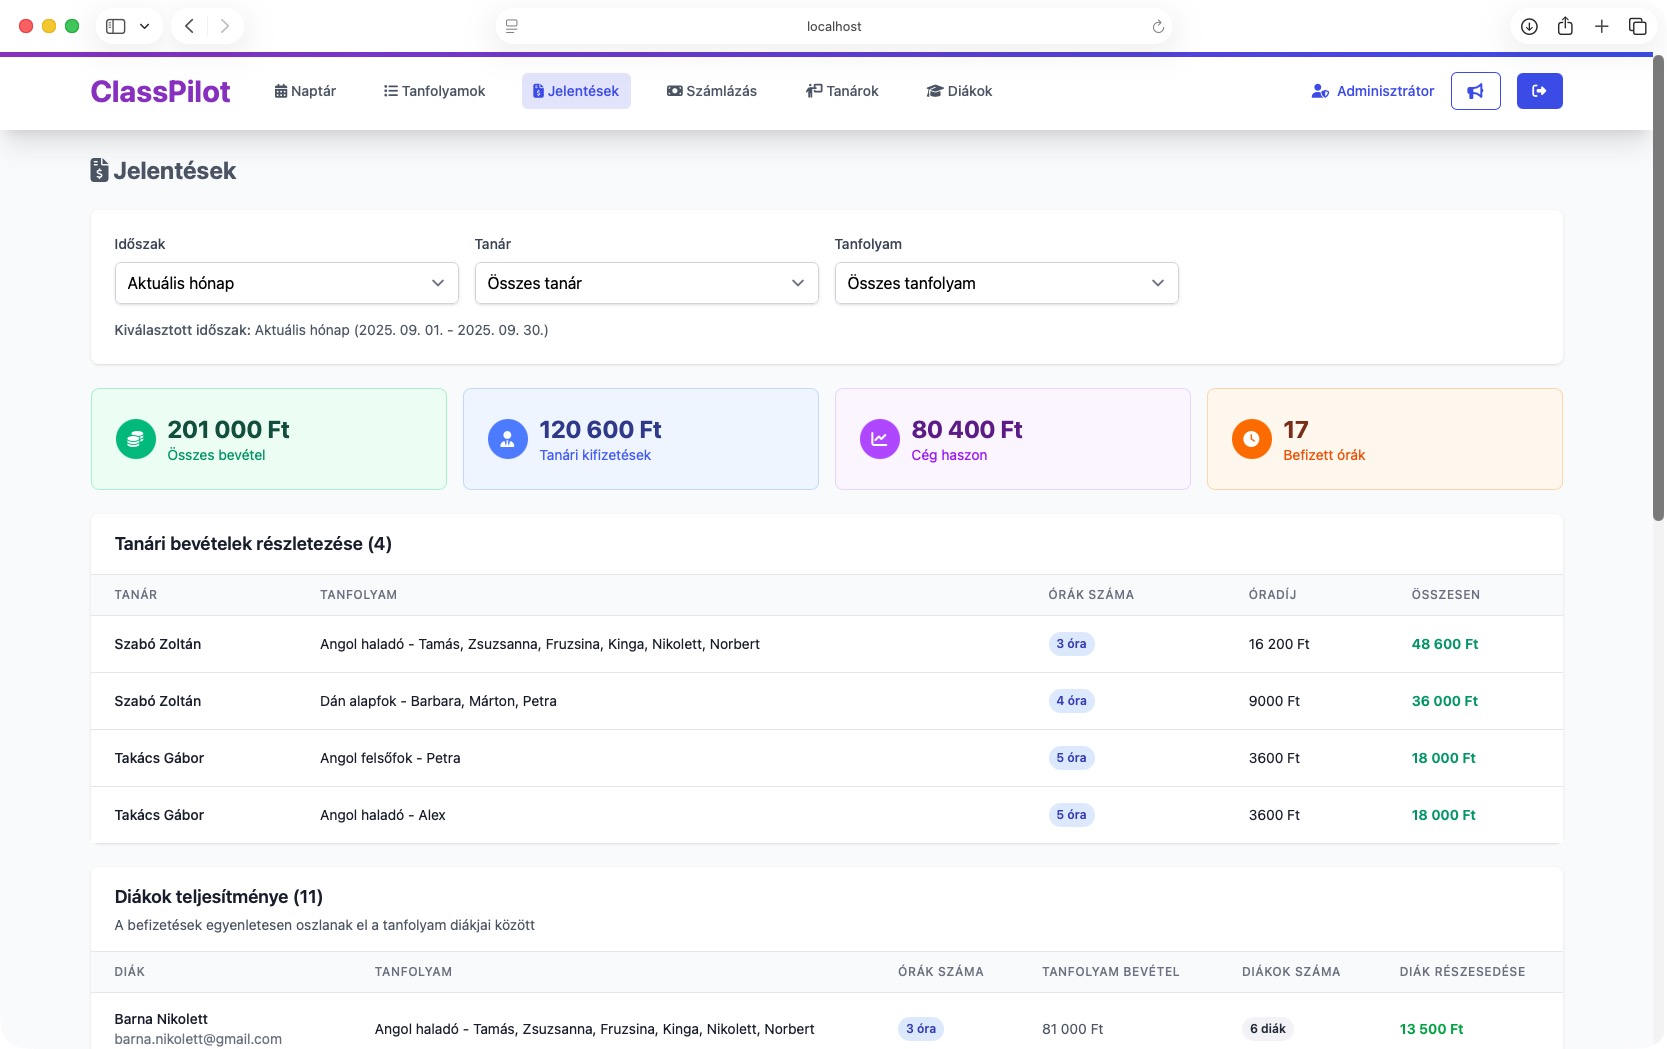Viewport: 1667px width, 1049px height.
Task: Open the Számlázás navigation tab
Action: click(x=711, y=91)
